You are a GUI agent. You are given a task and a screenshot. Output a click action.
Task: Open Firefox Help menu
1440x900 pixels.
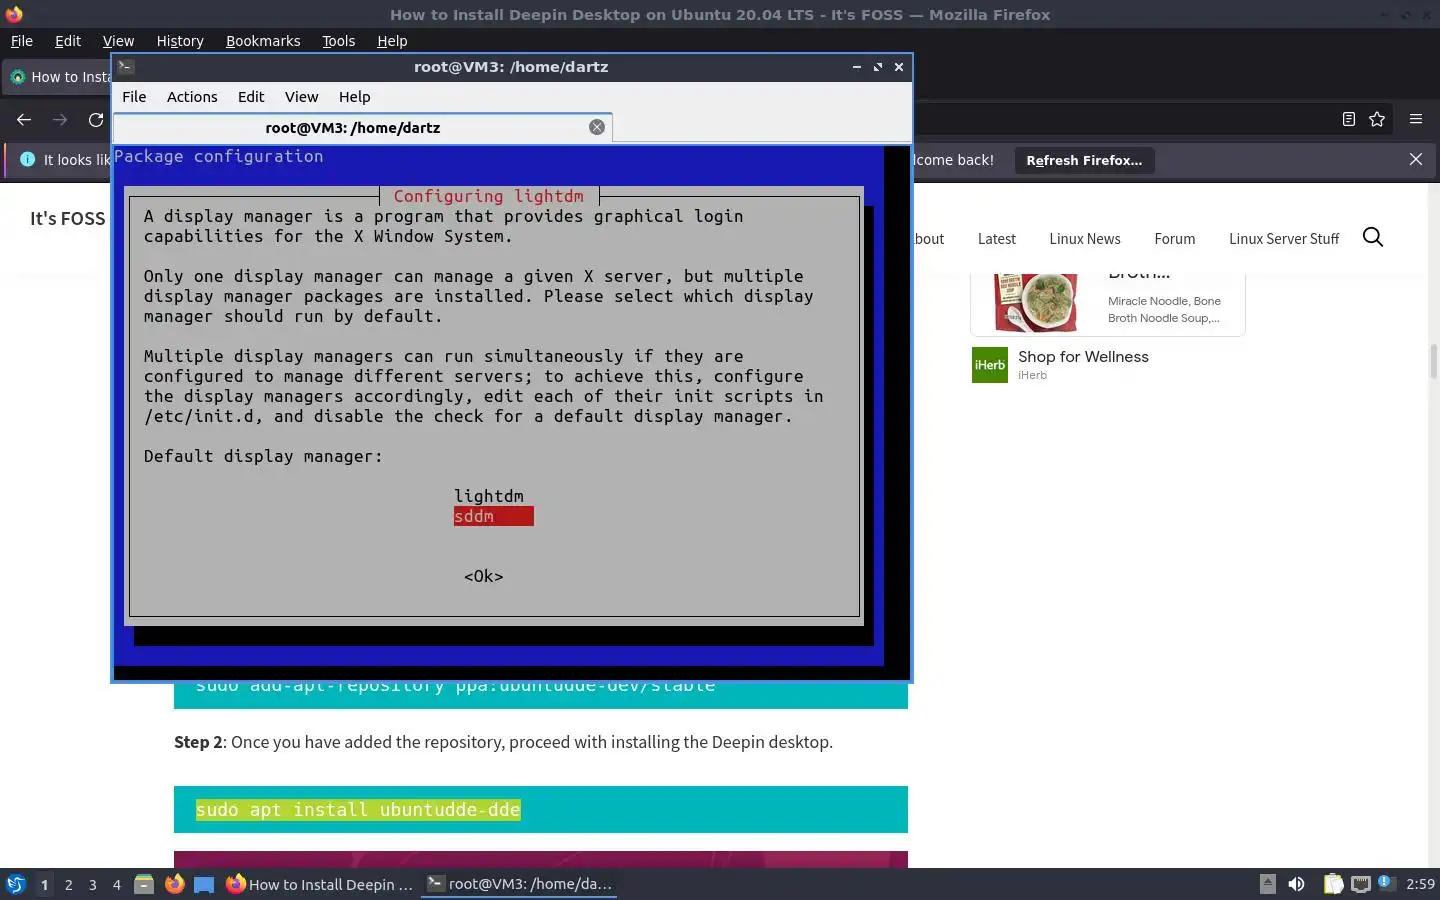392,41
